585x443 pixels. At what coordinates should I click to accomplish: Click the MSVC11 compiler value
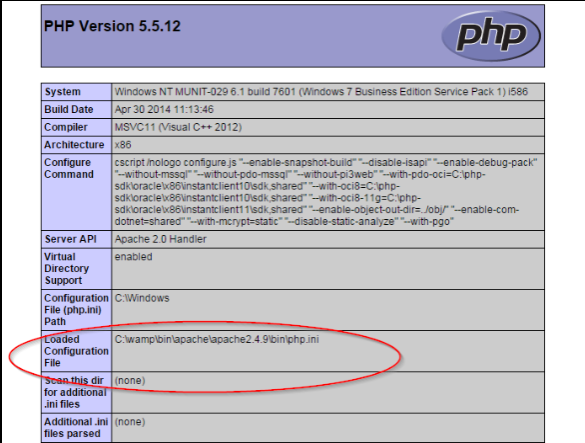[178, 127]
